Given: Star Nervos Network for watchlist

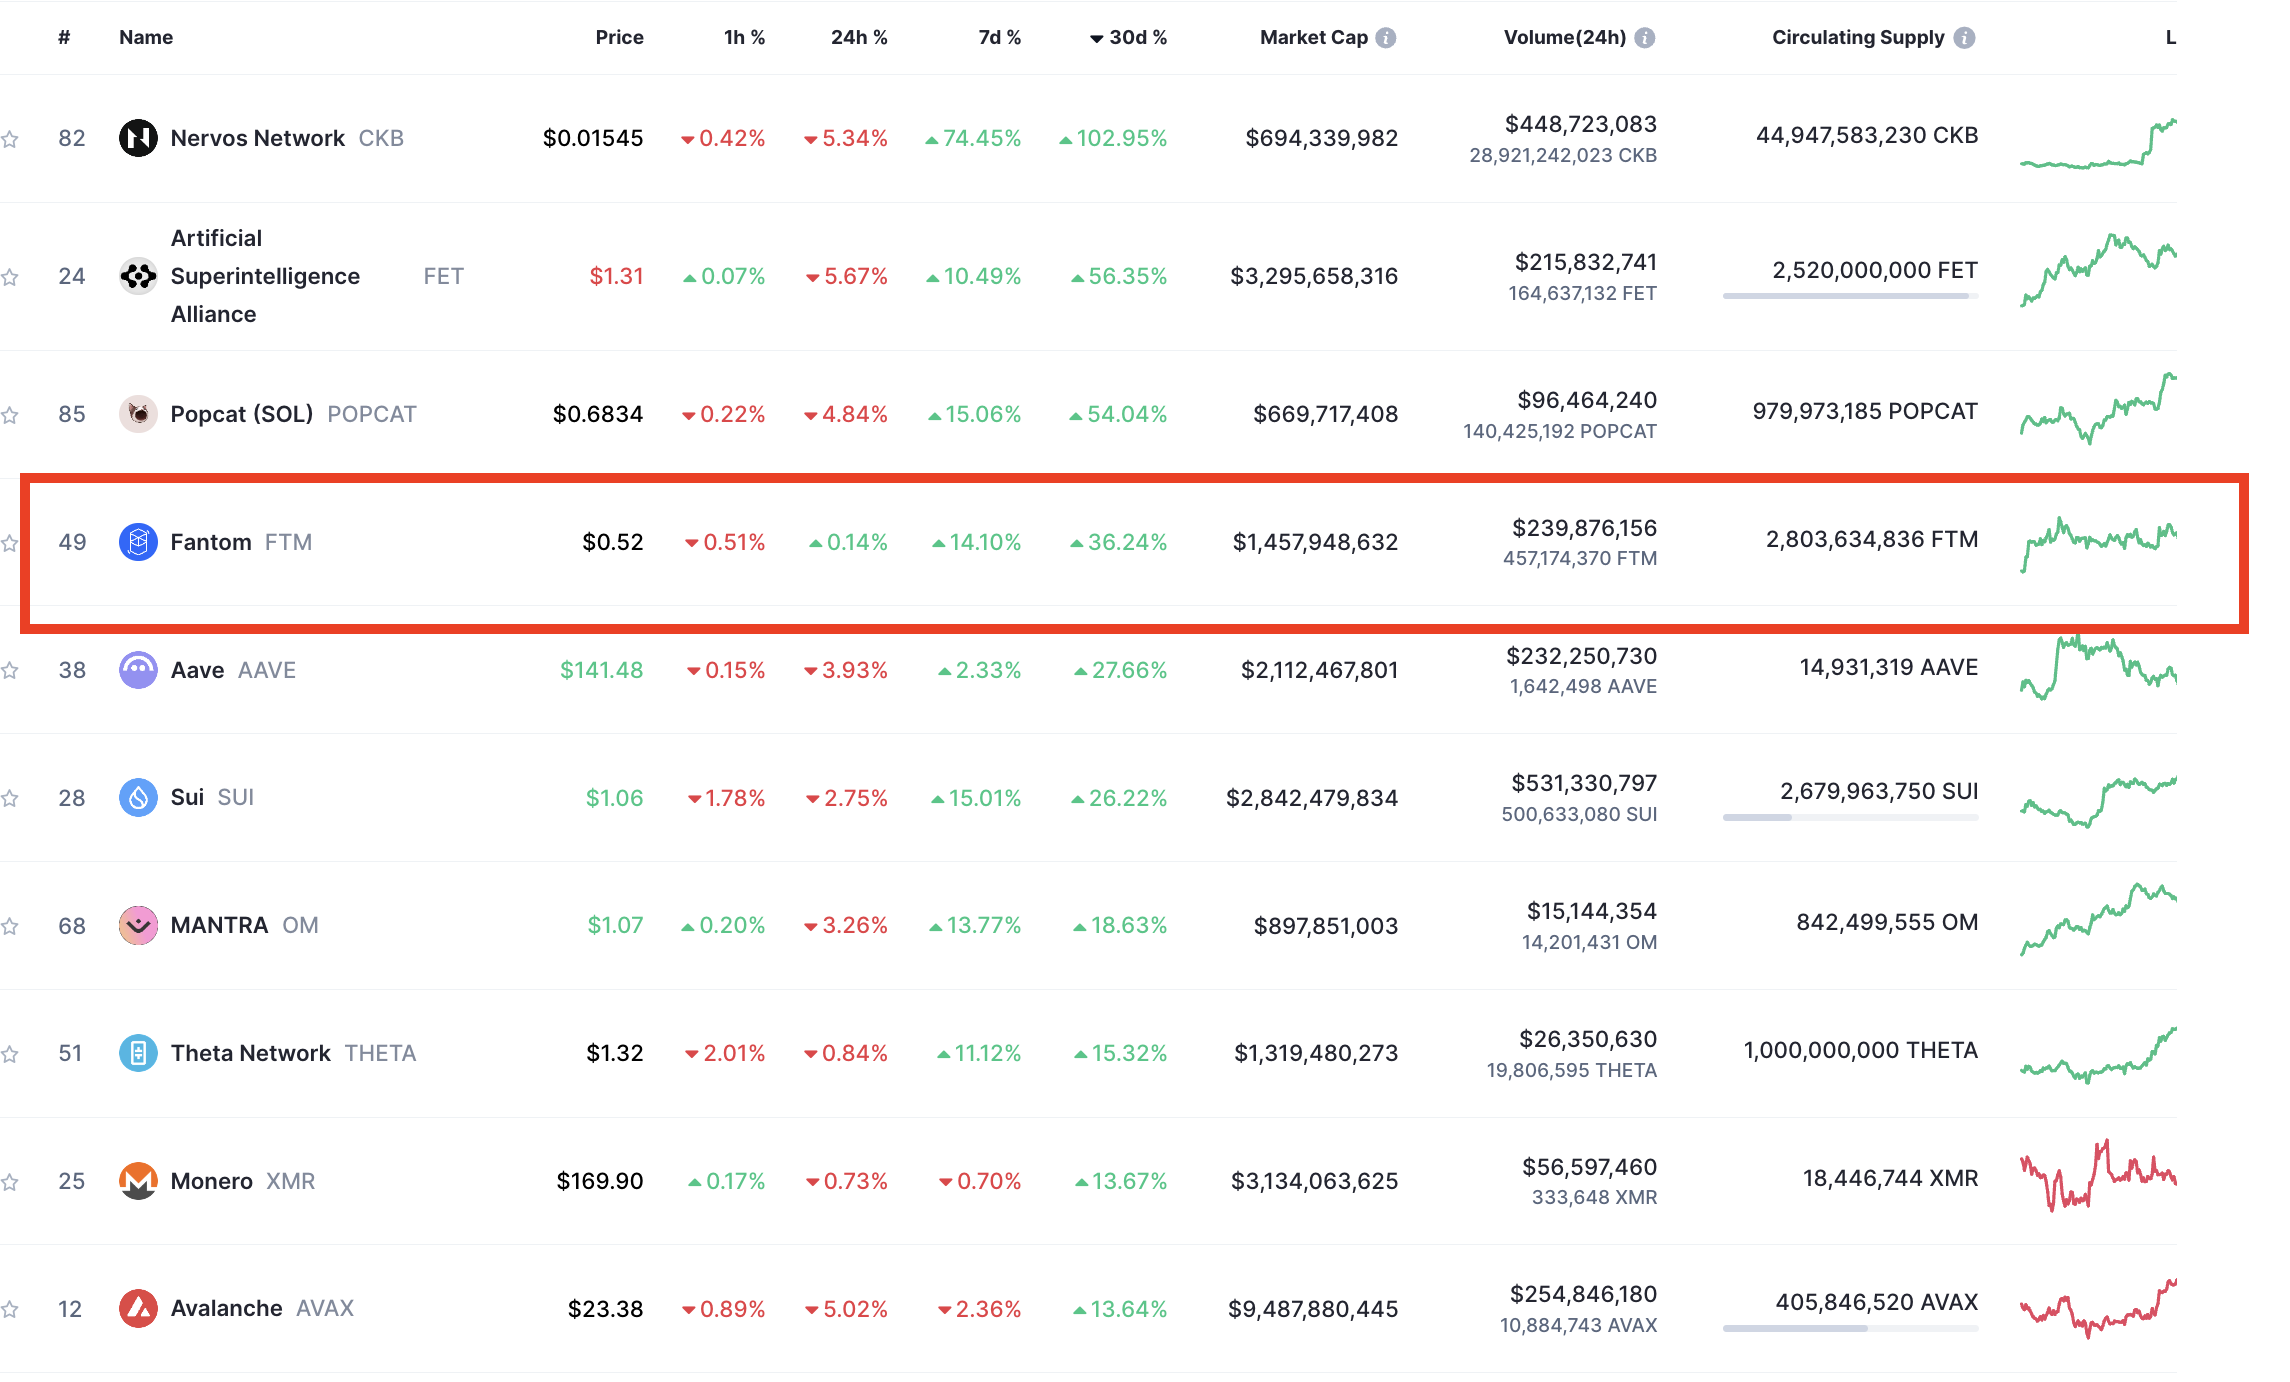Looking at the screenshot, I should tap(10, 139).
